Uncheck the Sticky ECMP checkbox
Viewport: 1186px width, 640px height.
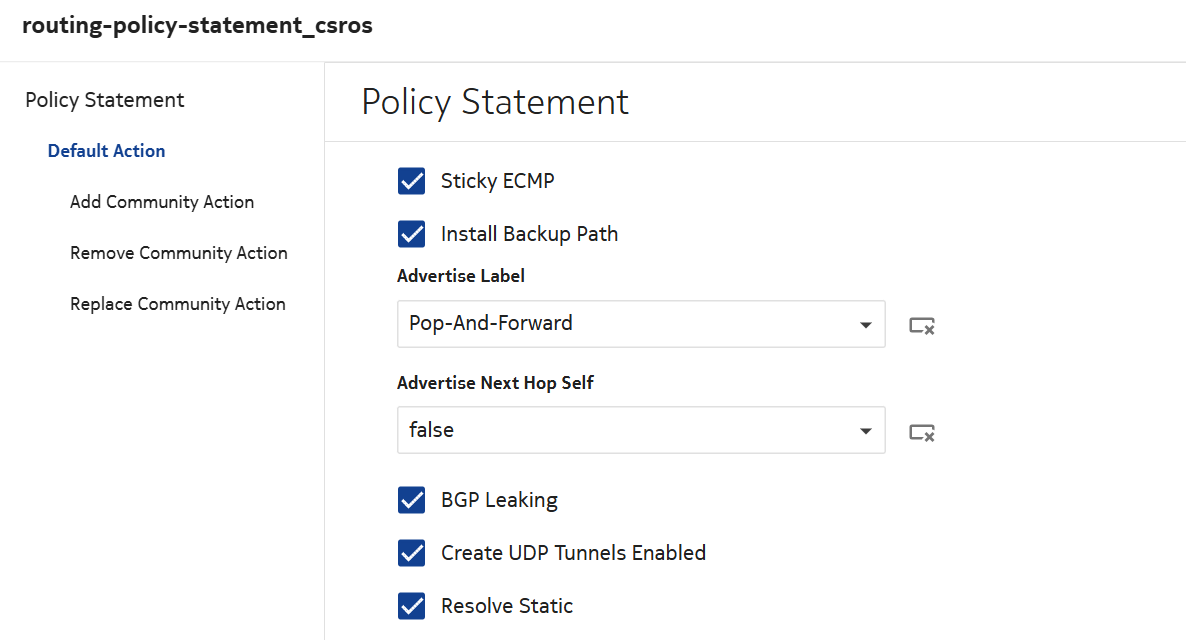coord(412,181)
